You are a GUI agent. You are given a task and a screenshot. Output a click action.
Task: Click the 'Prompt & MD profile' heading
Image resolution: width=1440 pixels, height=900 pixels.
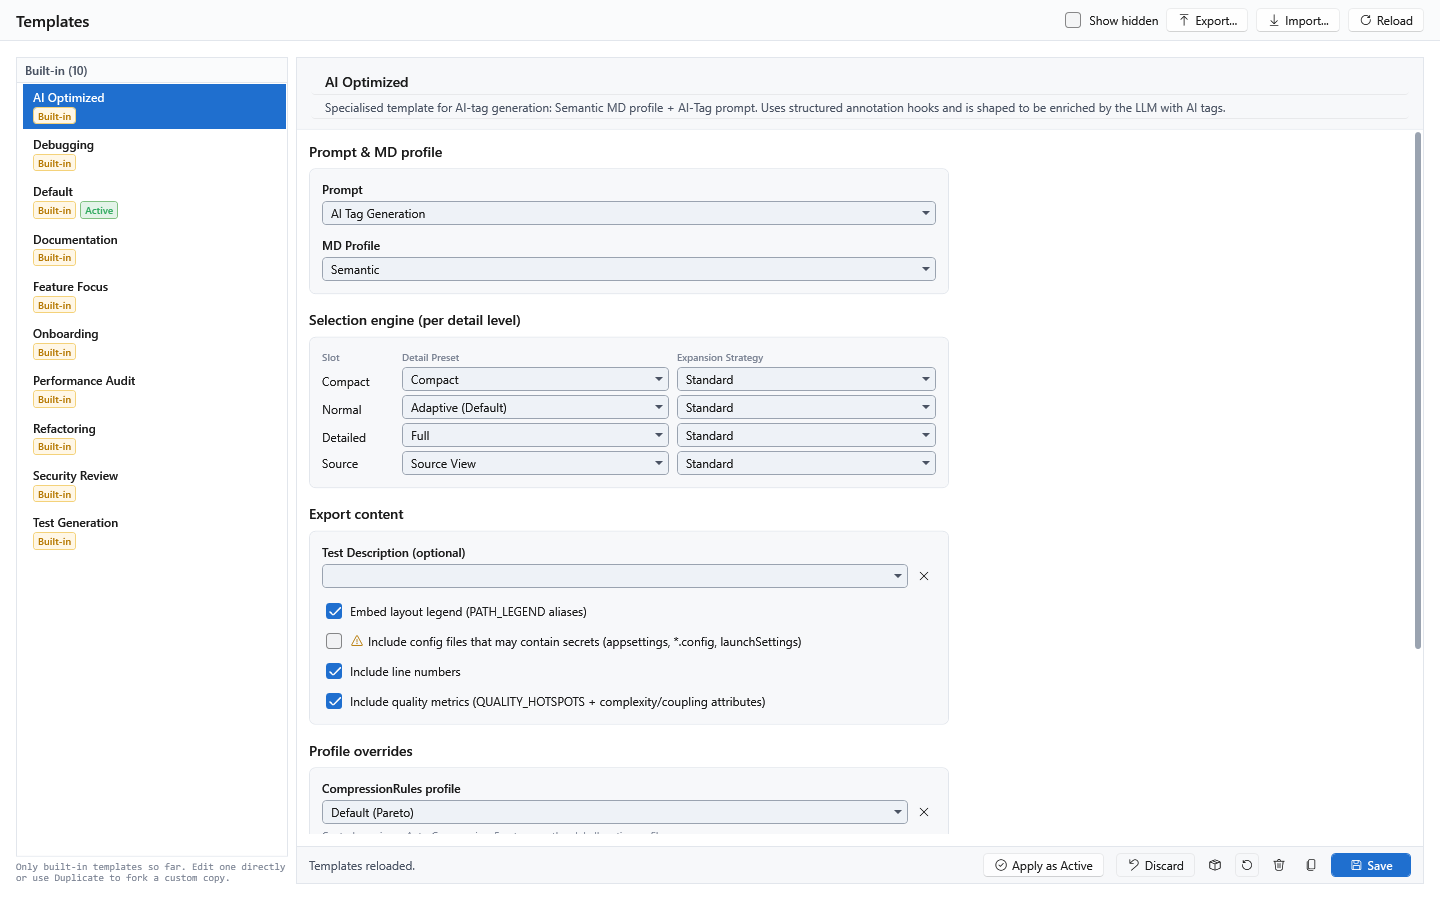(376, 152)
